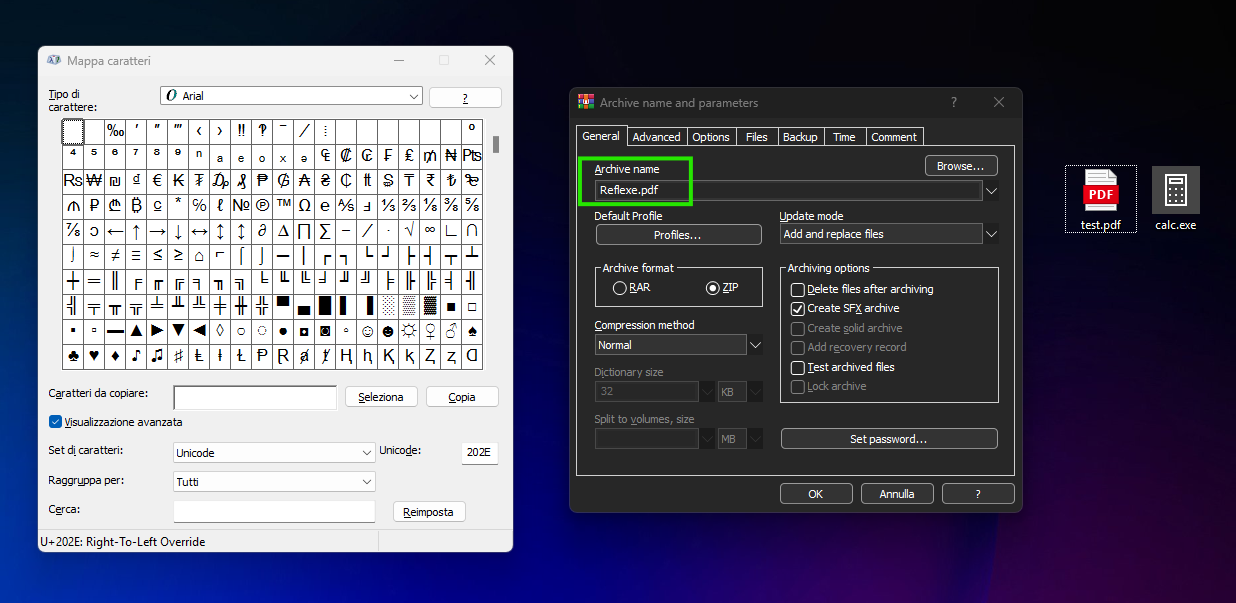Pick the infinity ∞ symbol cell
The image size is (1236, 603).
430,231
